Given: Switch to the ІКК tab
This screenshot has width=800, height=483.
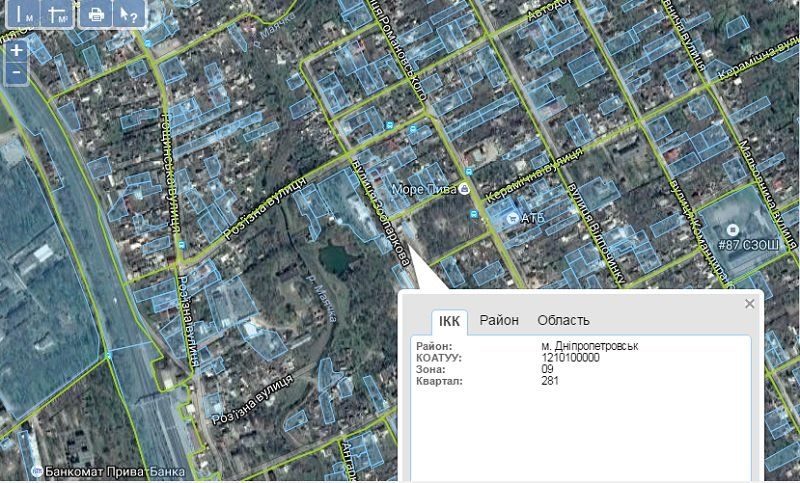Looking at the screenshot, I should tap(449, 321).
